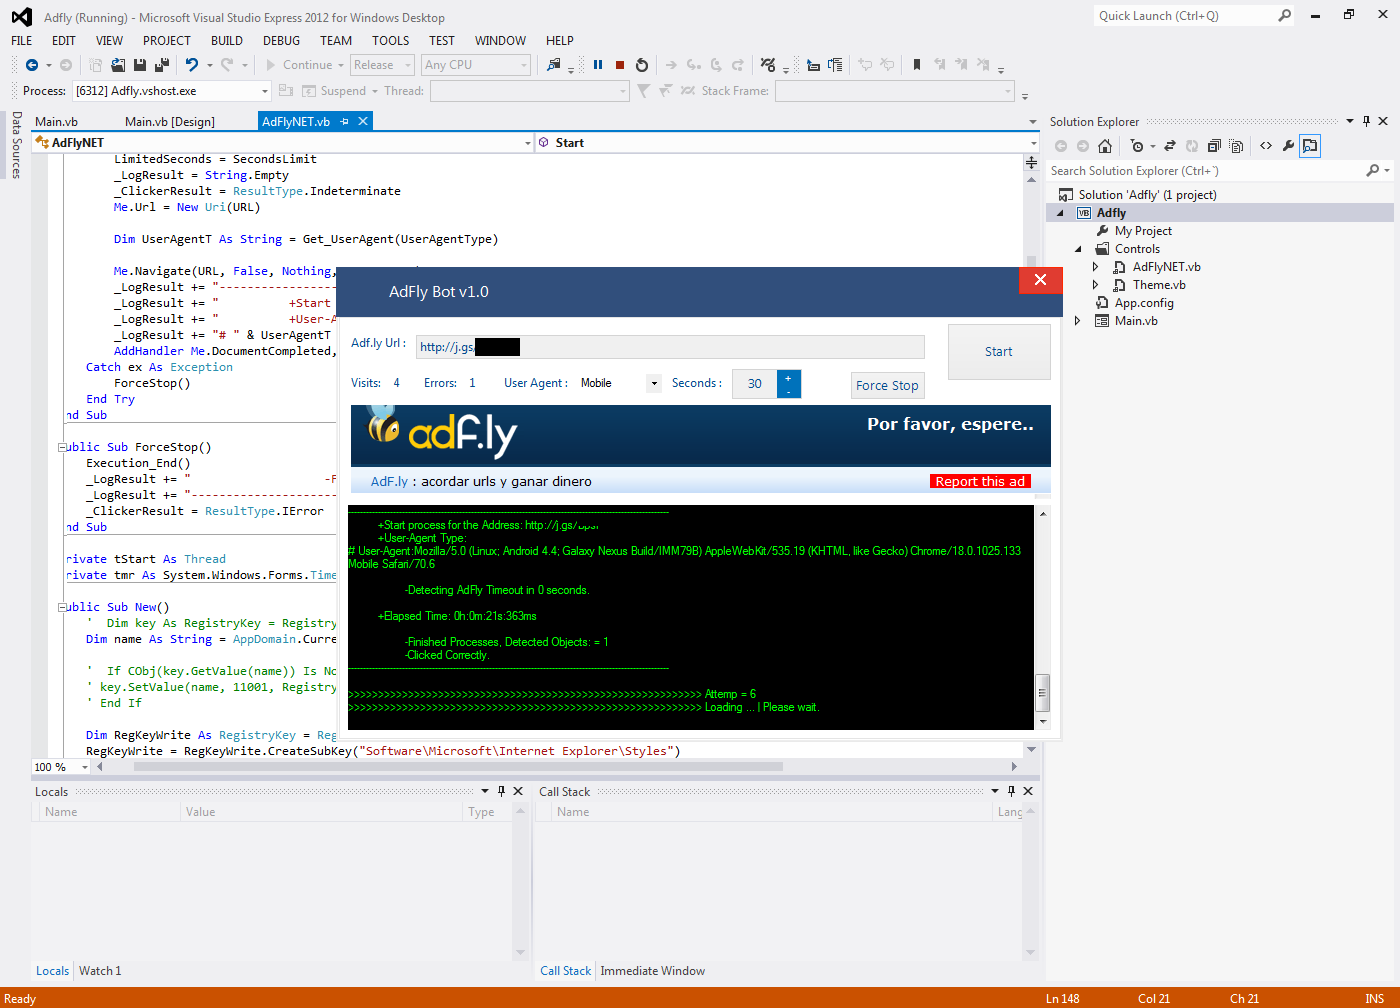This screenshot has width=1400, height=1008.
Task: Close the Locals panel
Action: click(x=518, y=791)
